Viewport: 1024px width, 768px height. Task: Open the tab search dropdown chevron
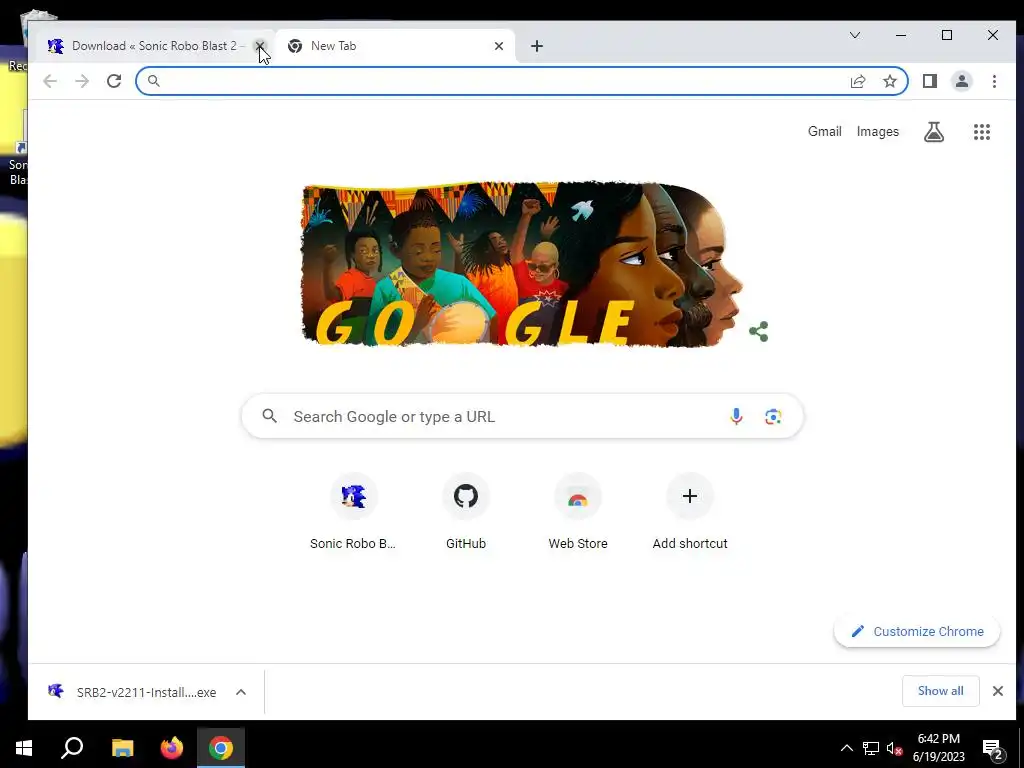click(x=854, y=35)
